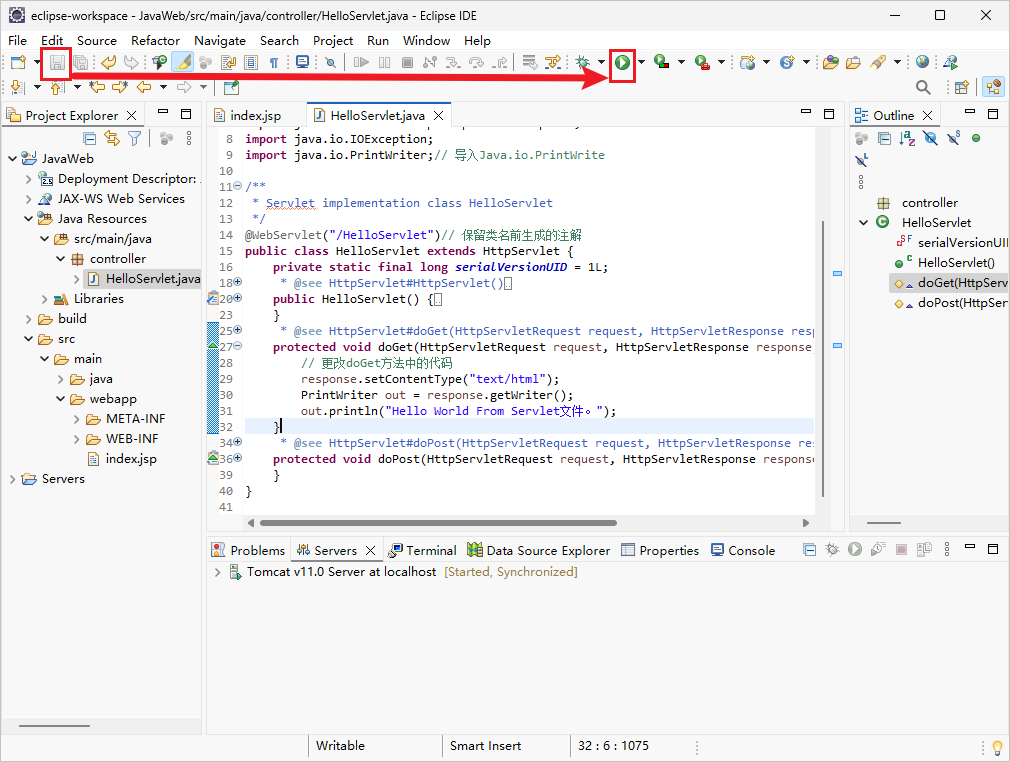This screenshot has width=1010, height=762.
Task: Toggle Hide Local Types in Outline
Action: point(862,160)
